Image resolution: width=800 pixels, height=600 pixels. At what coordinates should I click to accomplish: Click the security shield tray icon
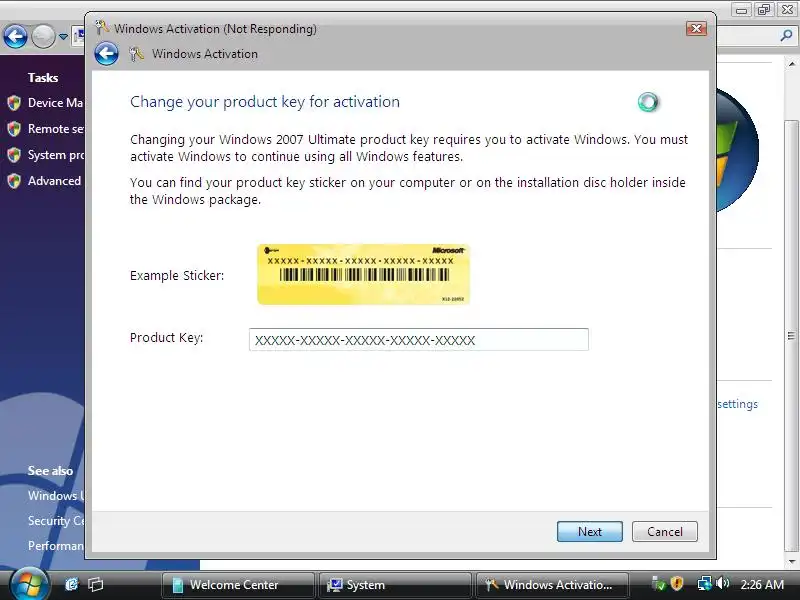pyautogui.click(x=677, y=584)
